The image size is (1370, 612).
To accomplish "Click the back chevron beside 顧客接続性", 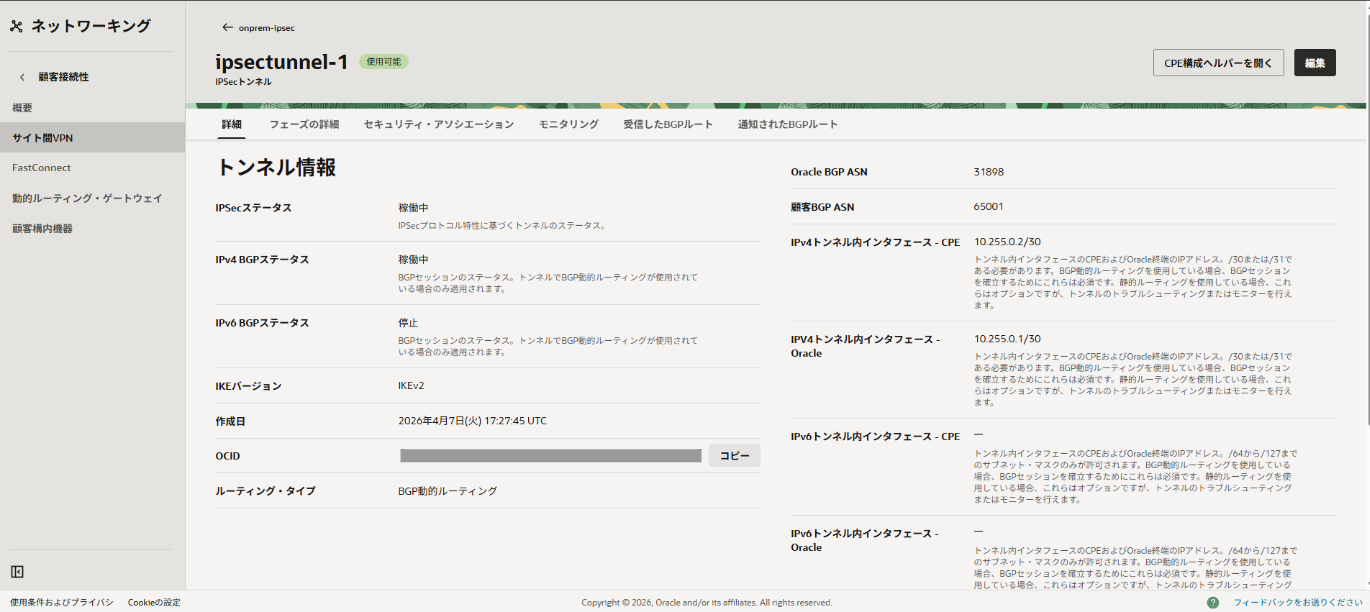I will [23, 77].
